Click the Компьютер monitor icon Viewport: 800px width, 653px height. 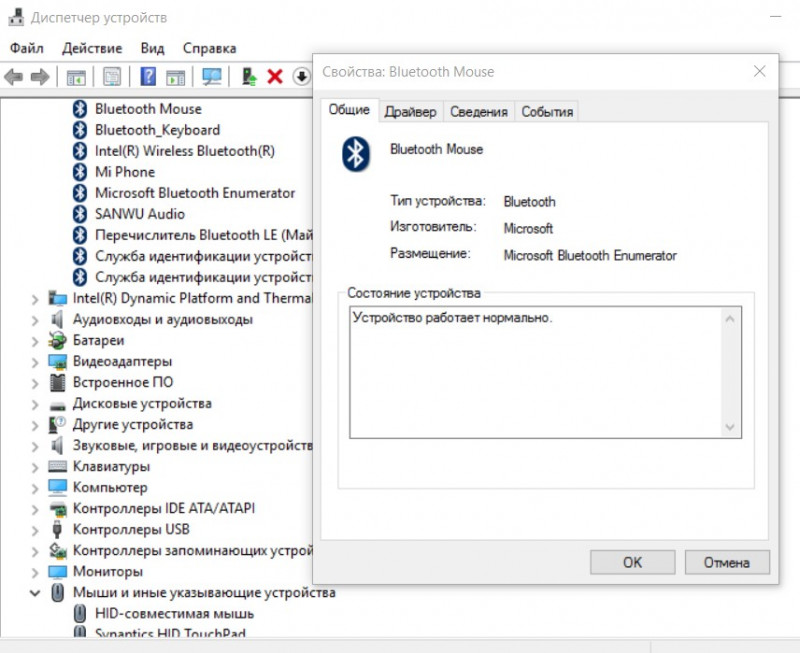click(58, 488)
